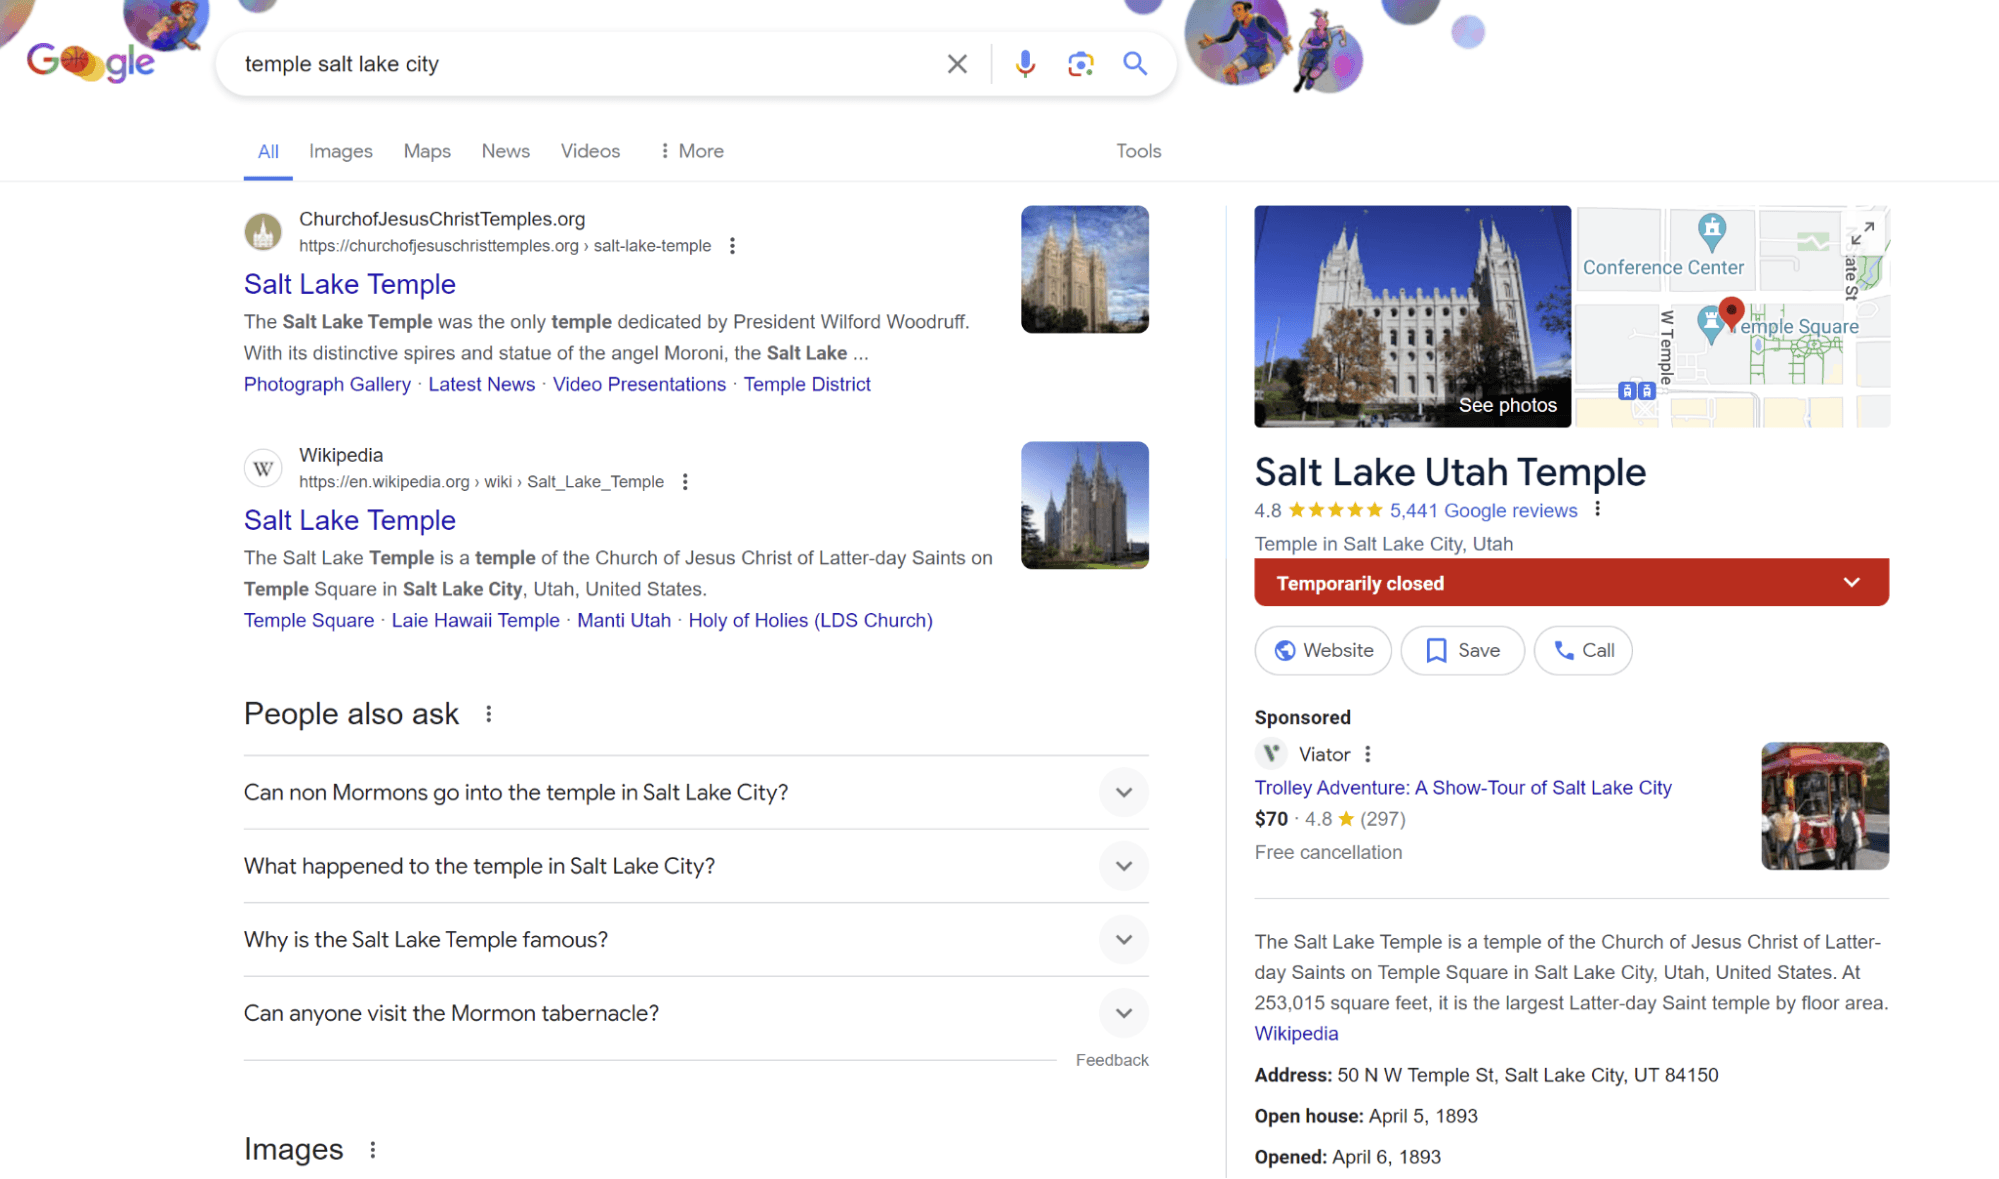Click three-dot menu next to Viator sponsor
Image resolution: width=1999 pixels, height=1179 pixels.
1367,754
